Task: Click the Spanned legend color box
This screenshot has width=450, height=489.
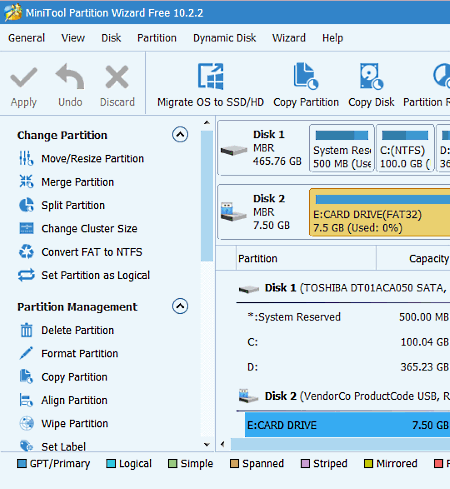Action: pyautogui.click(x=234, y=464)
